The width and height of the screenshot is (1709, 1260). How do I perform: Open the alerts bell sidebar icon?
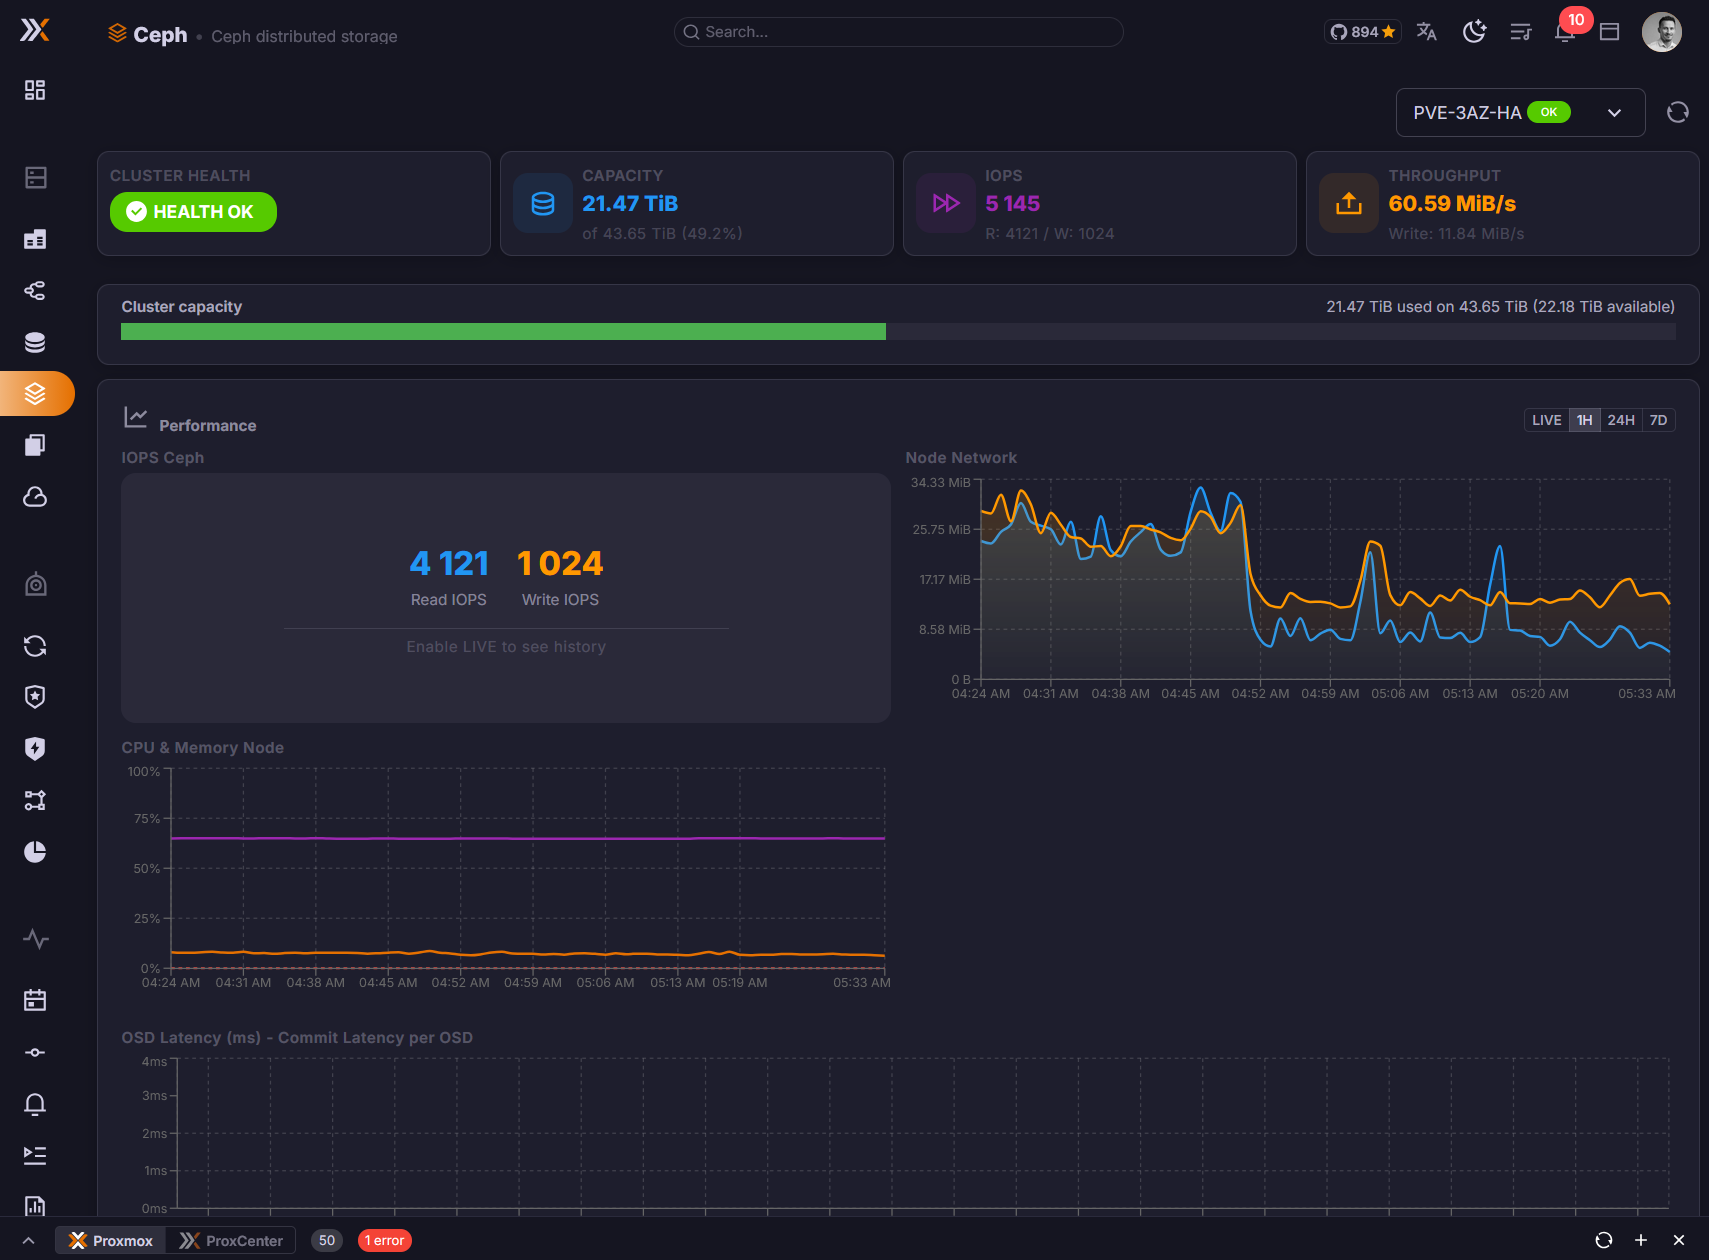(35, 1104)
